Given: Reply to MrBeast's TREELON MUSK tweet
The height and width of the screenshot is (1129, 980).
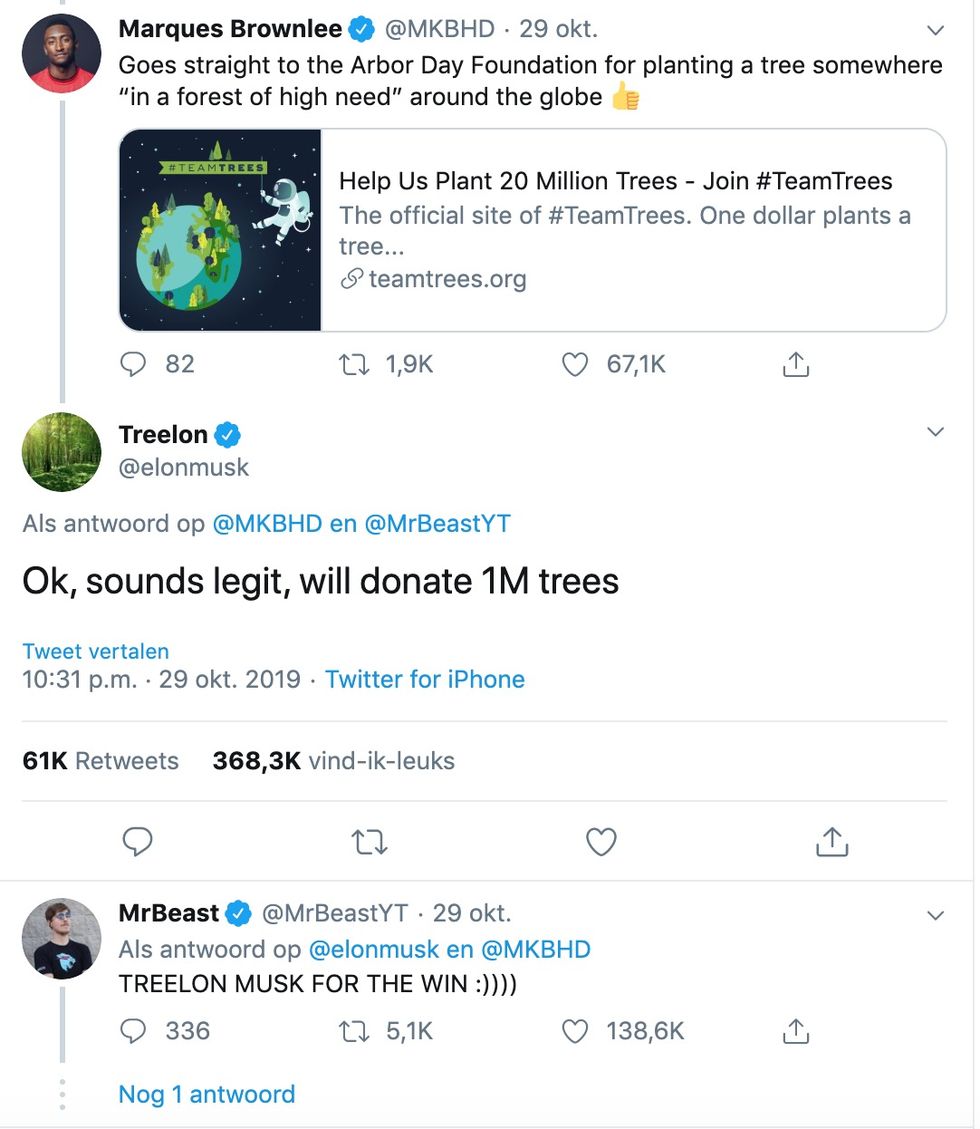Looking at the screenshot, I should (133, 1031).
